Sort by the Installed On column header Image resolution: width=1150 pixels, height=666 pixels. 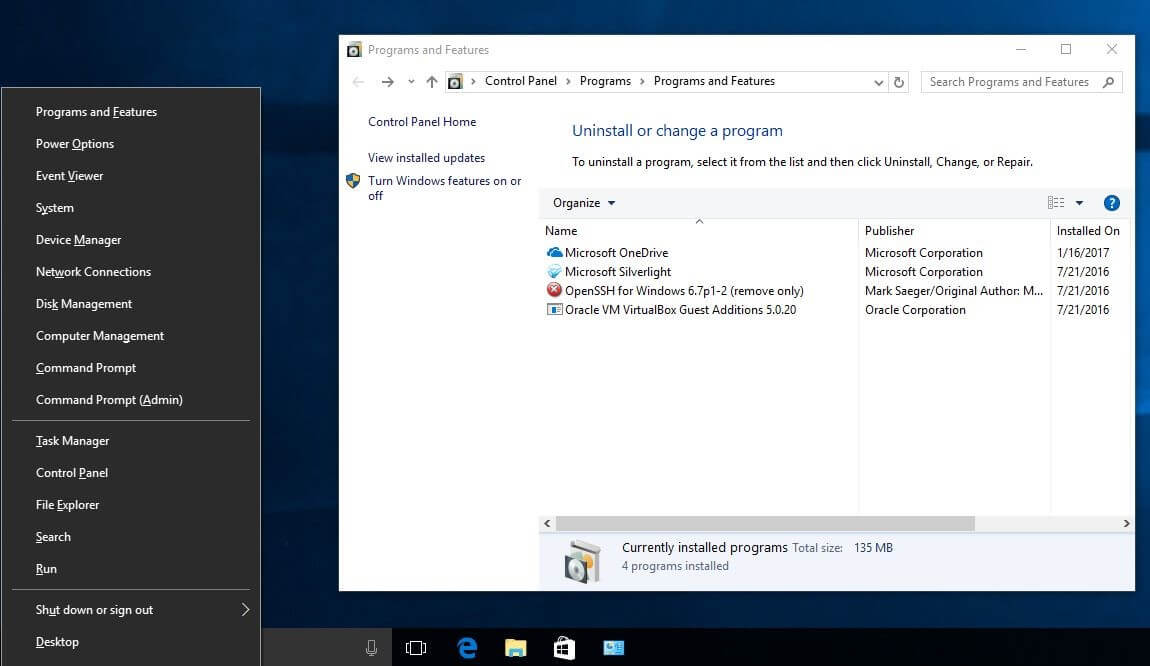coord(1090,230)
